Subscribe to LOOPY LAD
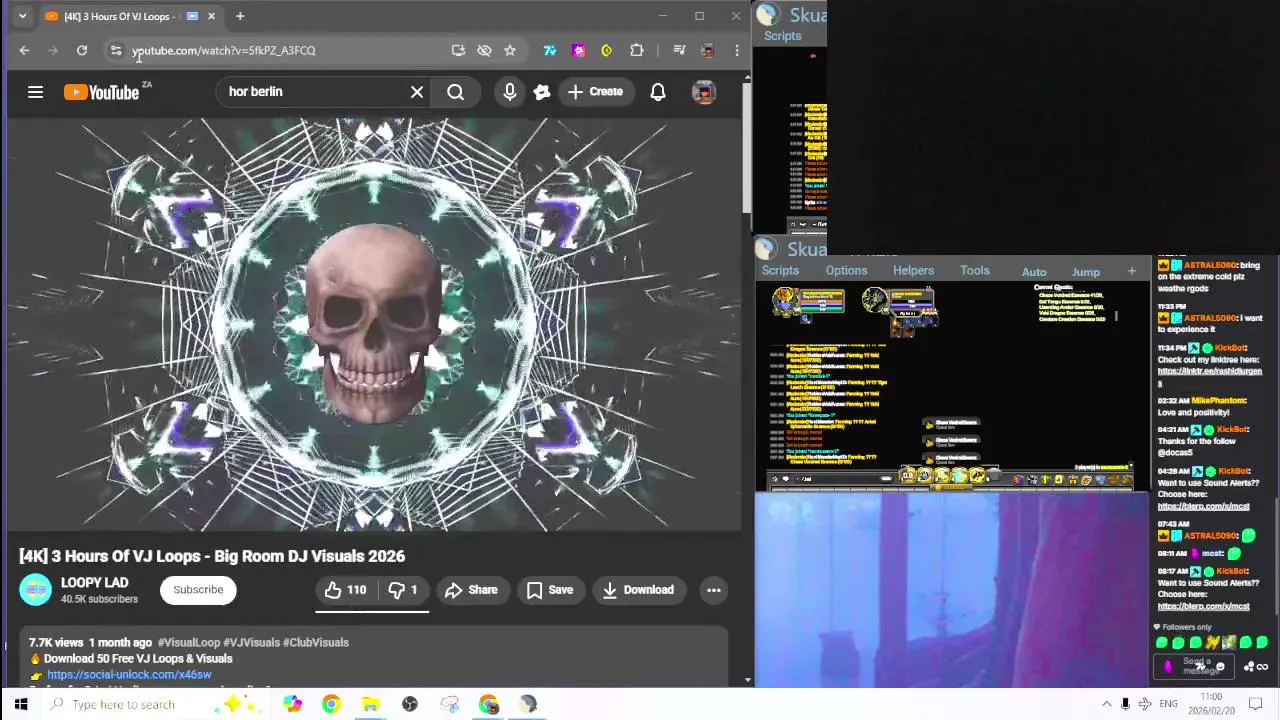The image size is (1280, 720). point(198,590)
